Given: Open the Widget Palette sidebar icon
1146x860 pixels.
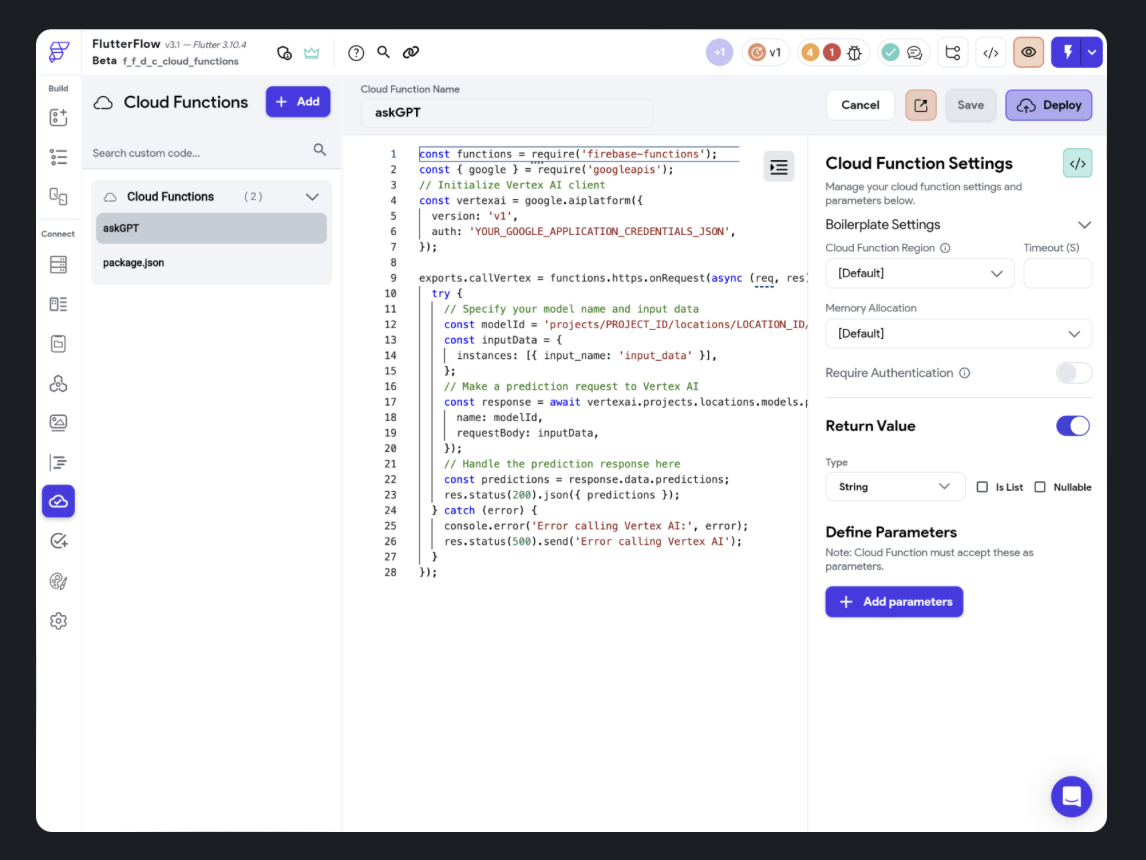Looking at the screenshot, I should (x=58, y=118).
